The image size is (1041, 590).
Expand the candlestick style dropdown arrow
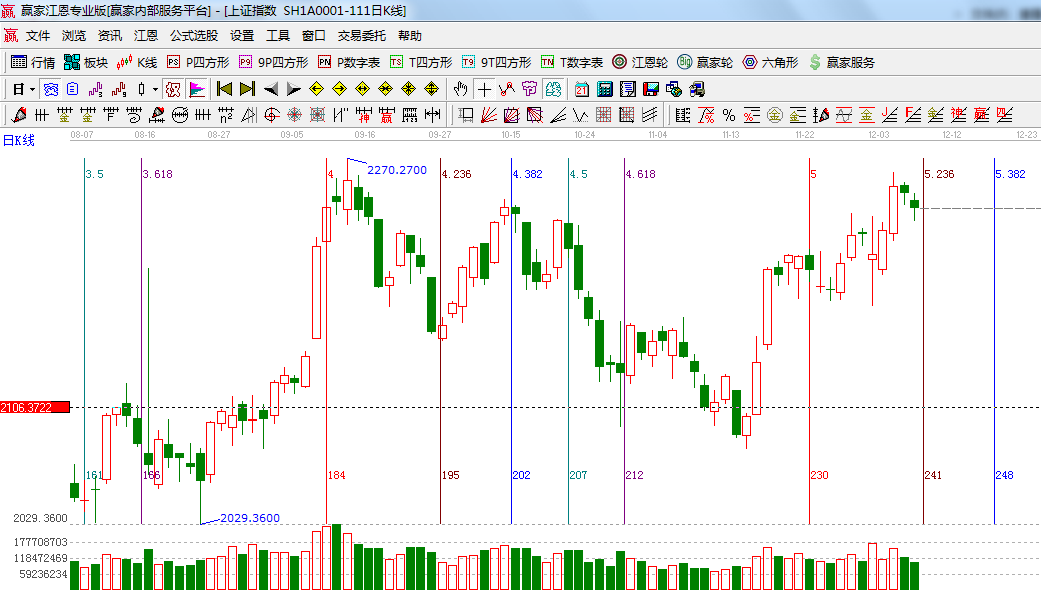(155, 89)
